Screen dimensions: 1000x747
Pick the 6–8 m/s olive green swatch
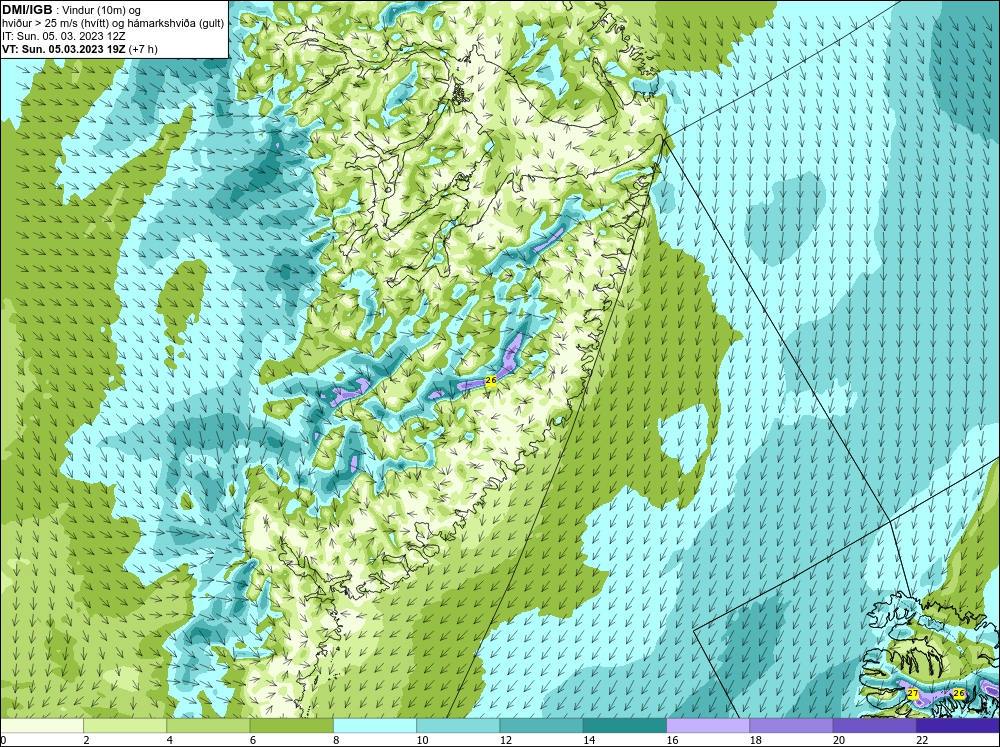point(292,726)
